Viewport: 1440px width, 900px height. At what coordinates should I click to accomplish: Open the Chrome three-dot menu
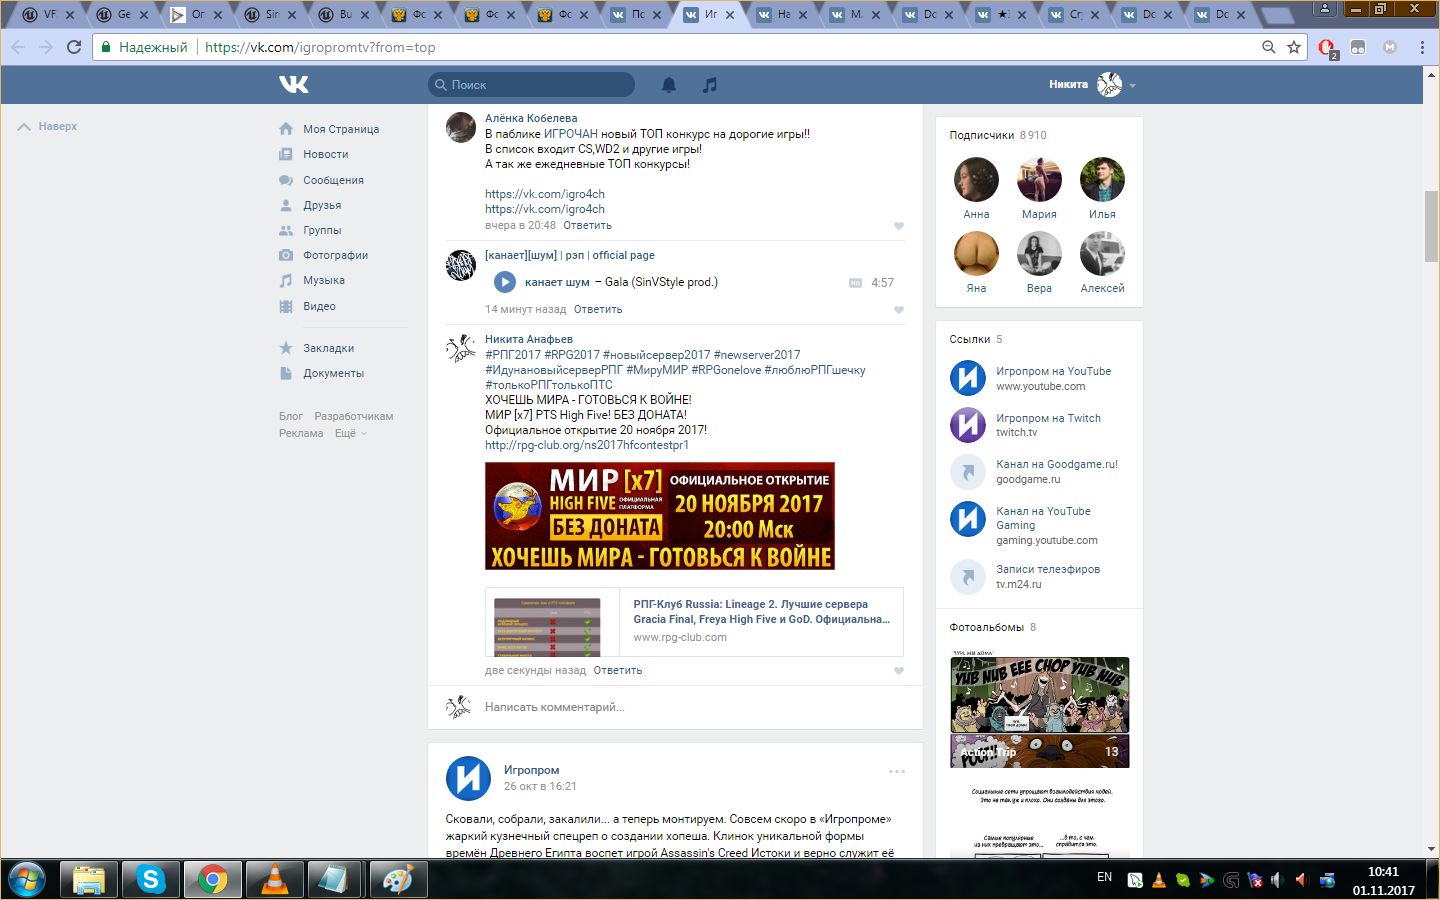[x=1422, y=47]
